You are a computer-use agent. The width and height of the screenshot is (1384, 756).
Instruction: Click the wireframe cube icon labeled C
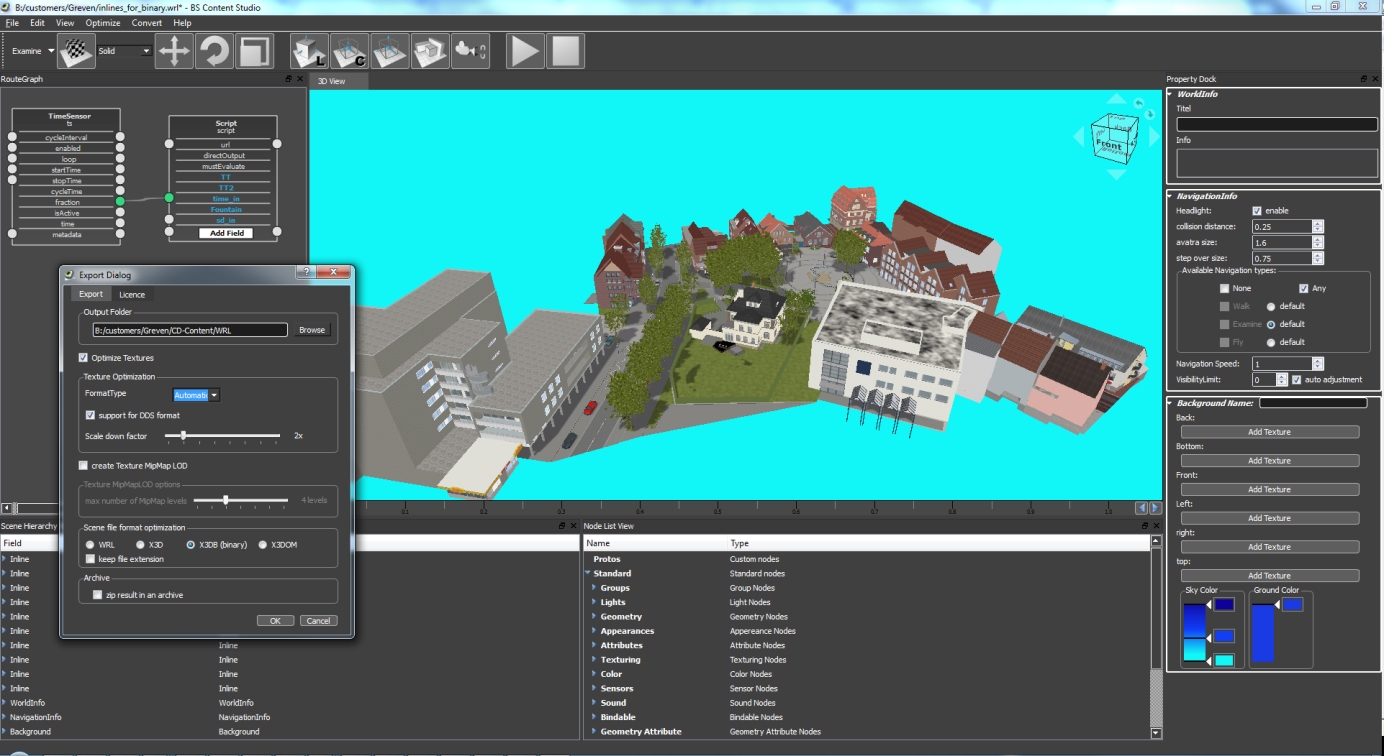(x=350, y=51)
